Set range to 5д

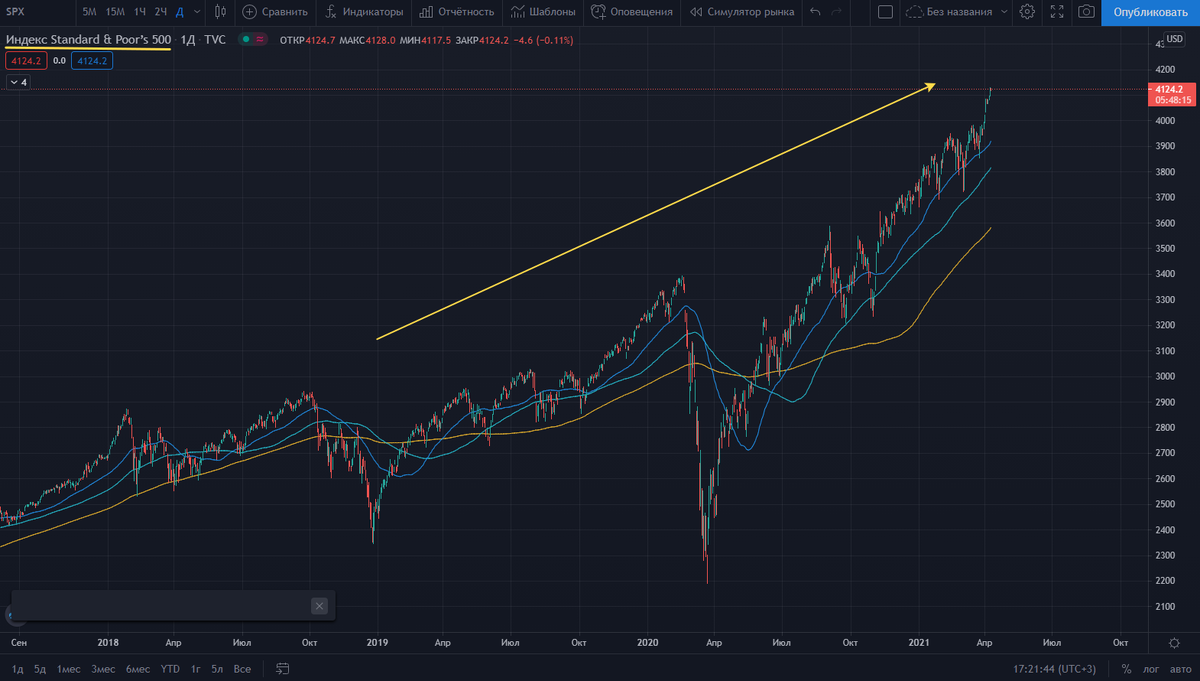[x=40, y=668]
